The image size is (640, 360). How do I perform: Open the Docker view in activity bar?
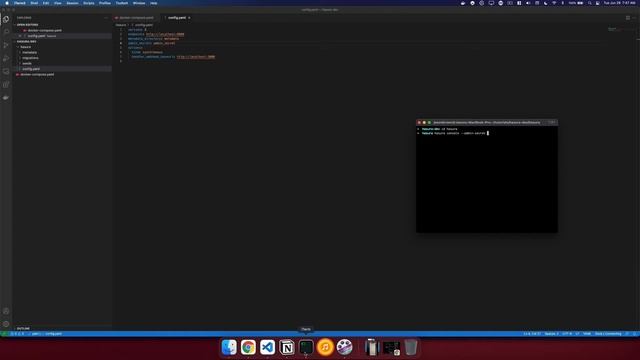(6, 98)
